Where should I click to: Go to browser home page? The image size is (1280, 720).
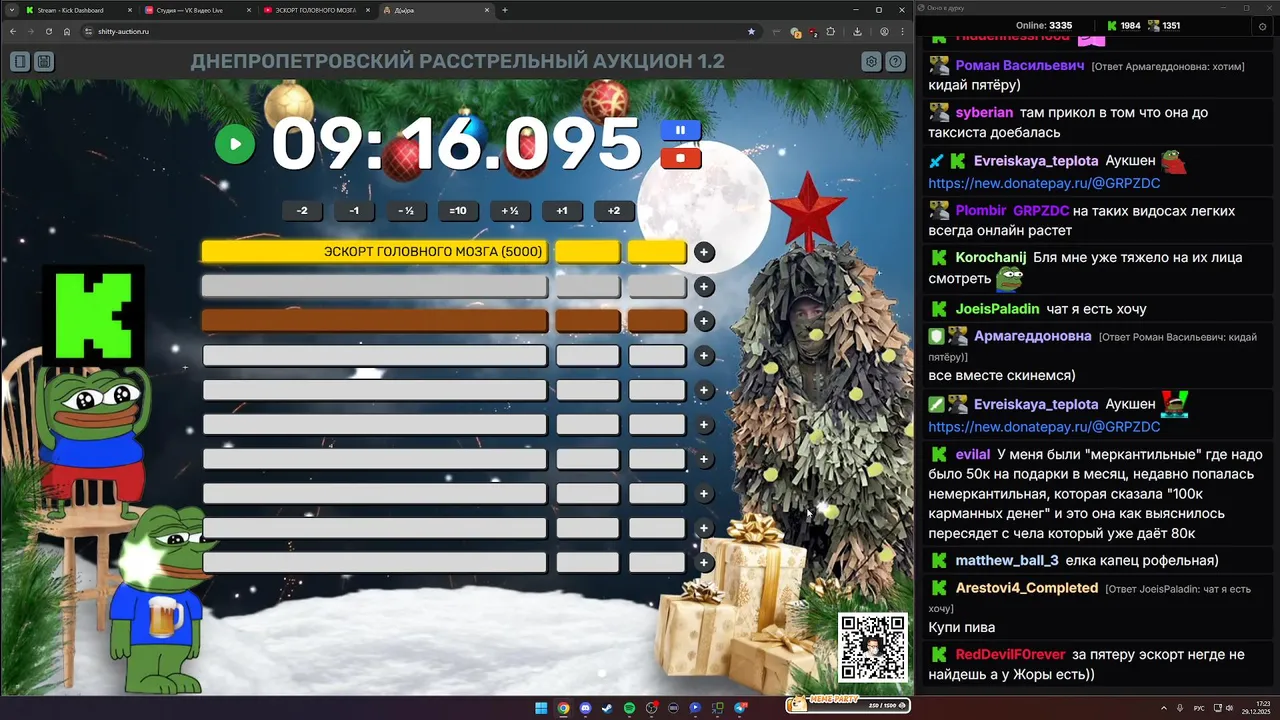[67, 31]
